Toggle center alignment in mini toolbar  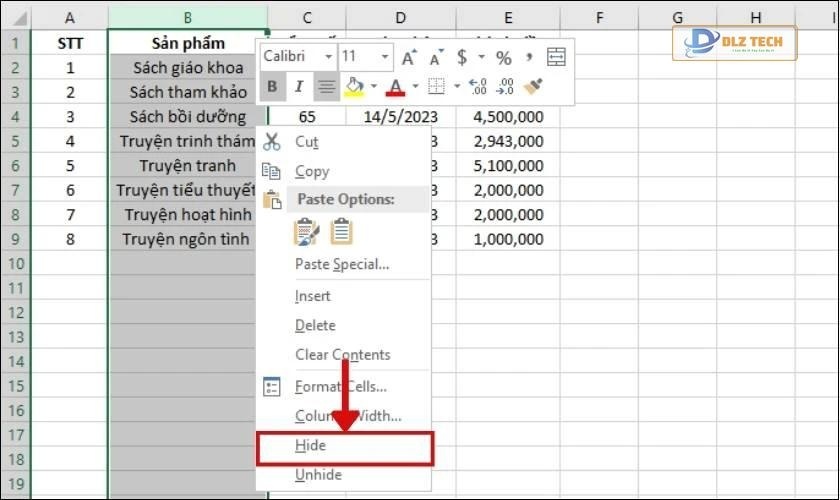(x=326, y=86)
